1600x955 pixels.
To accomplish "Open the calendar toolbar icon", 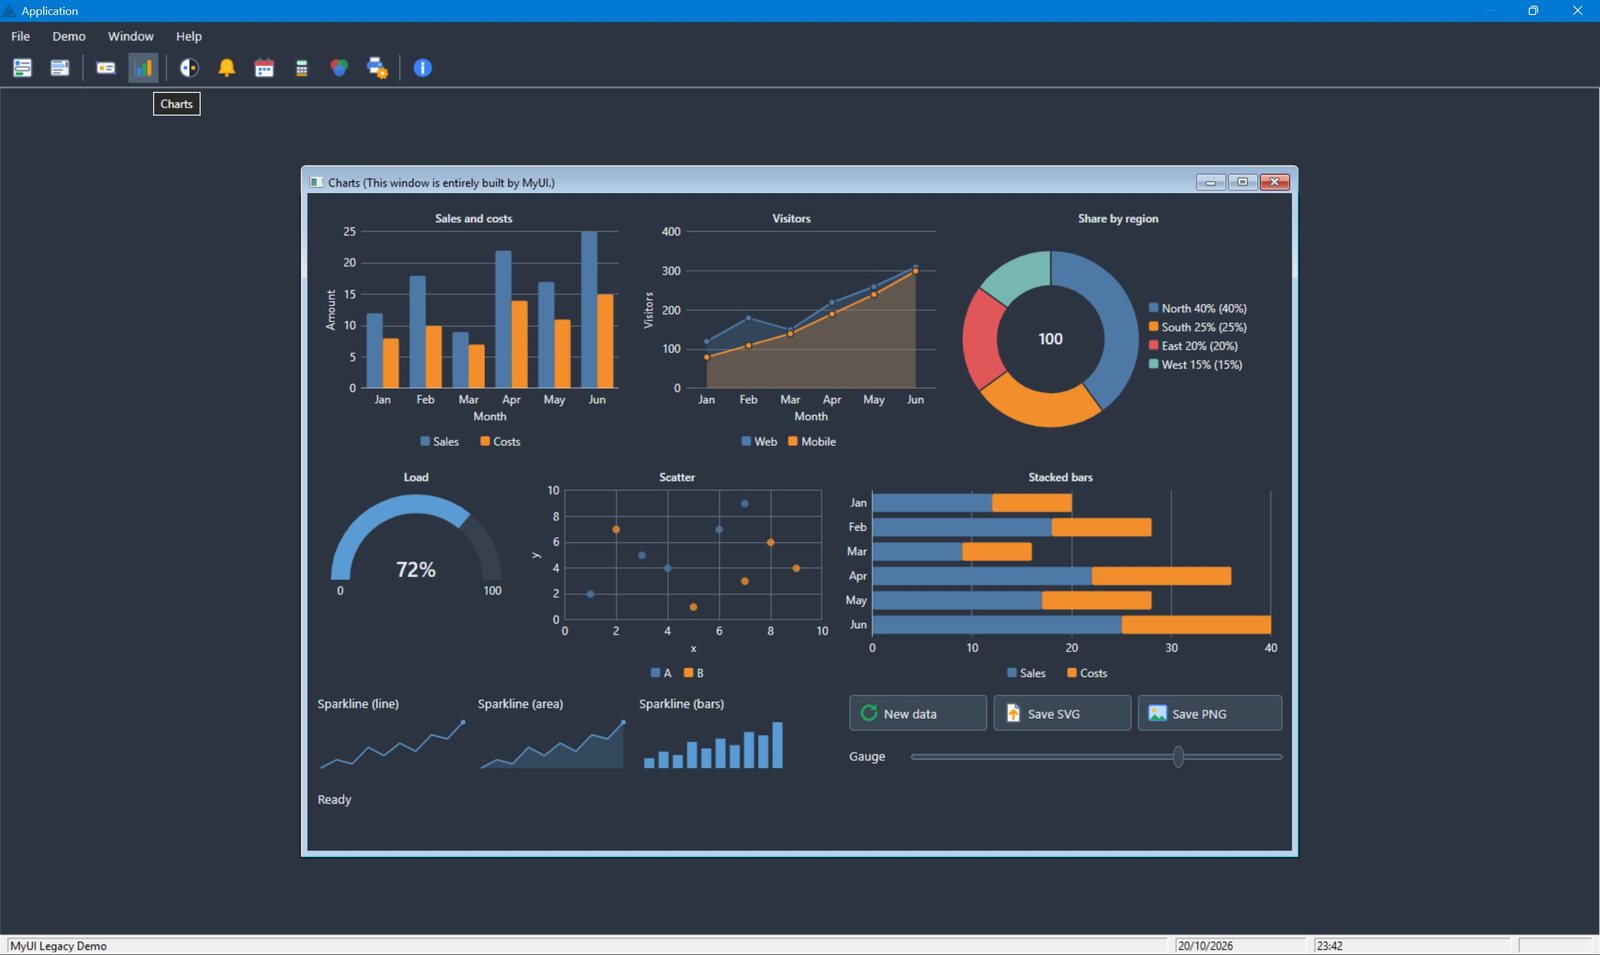I will click(264, 68).
